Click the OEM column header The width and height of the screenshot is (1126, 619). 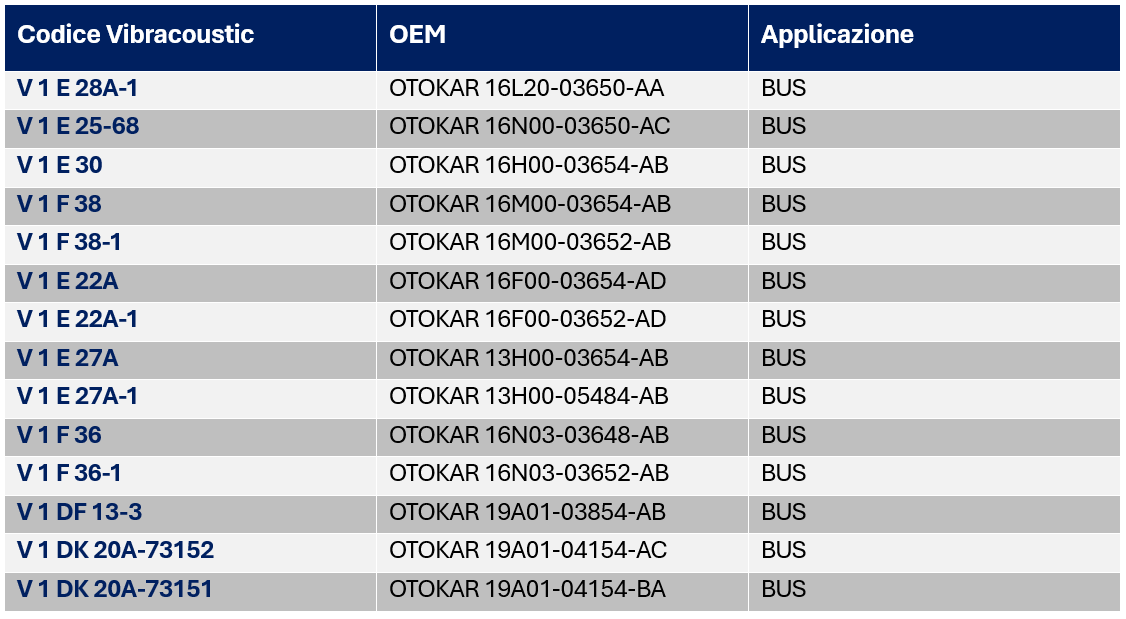pos(417,34)
